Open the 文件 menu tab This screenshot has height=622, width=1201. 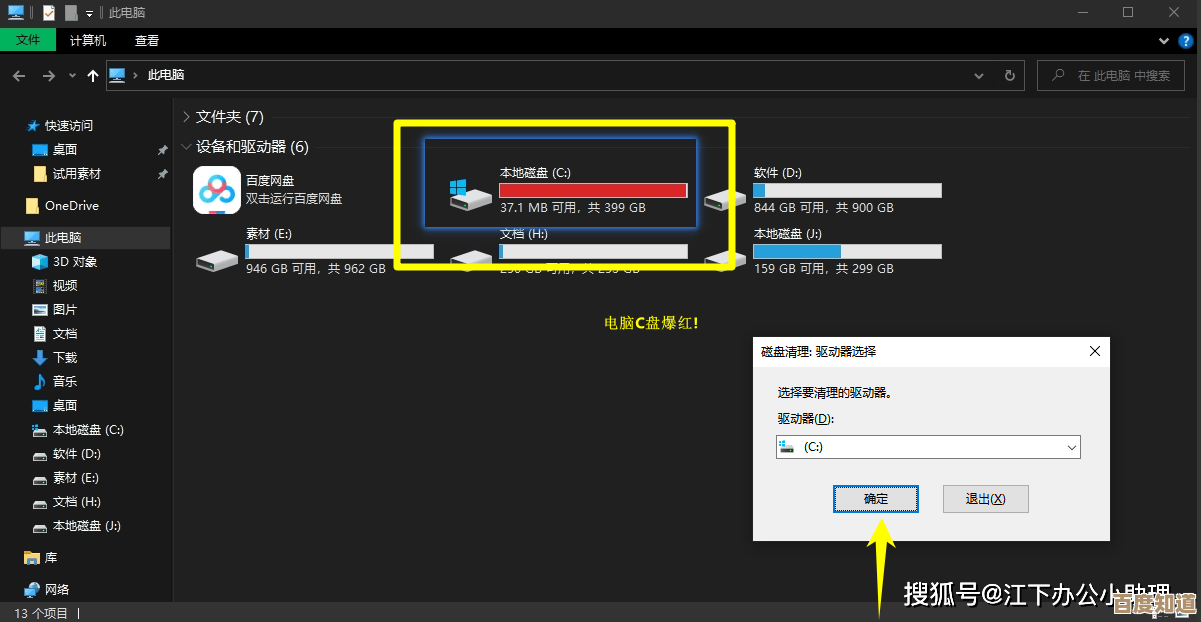[28, 41]
